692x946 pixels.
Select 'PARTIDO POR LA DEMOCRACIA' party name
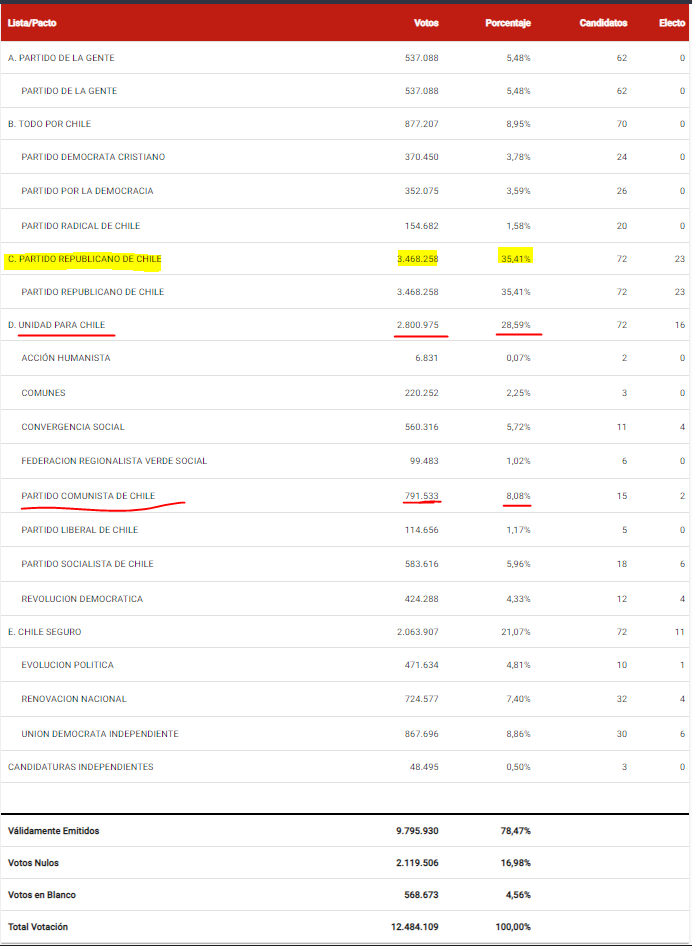(x=87, y=191)
